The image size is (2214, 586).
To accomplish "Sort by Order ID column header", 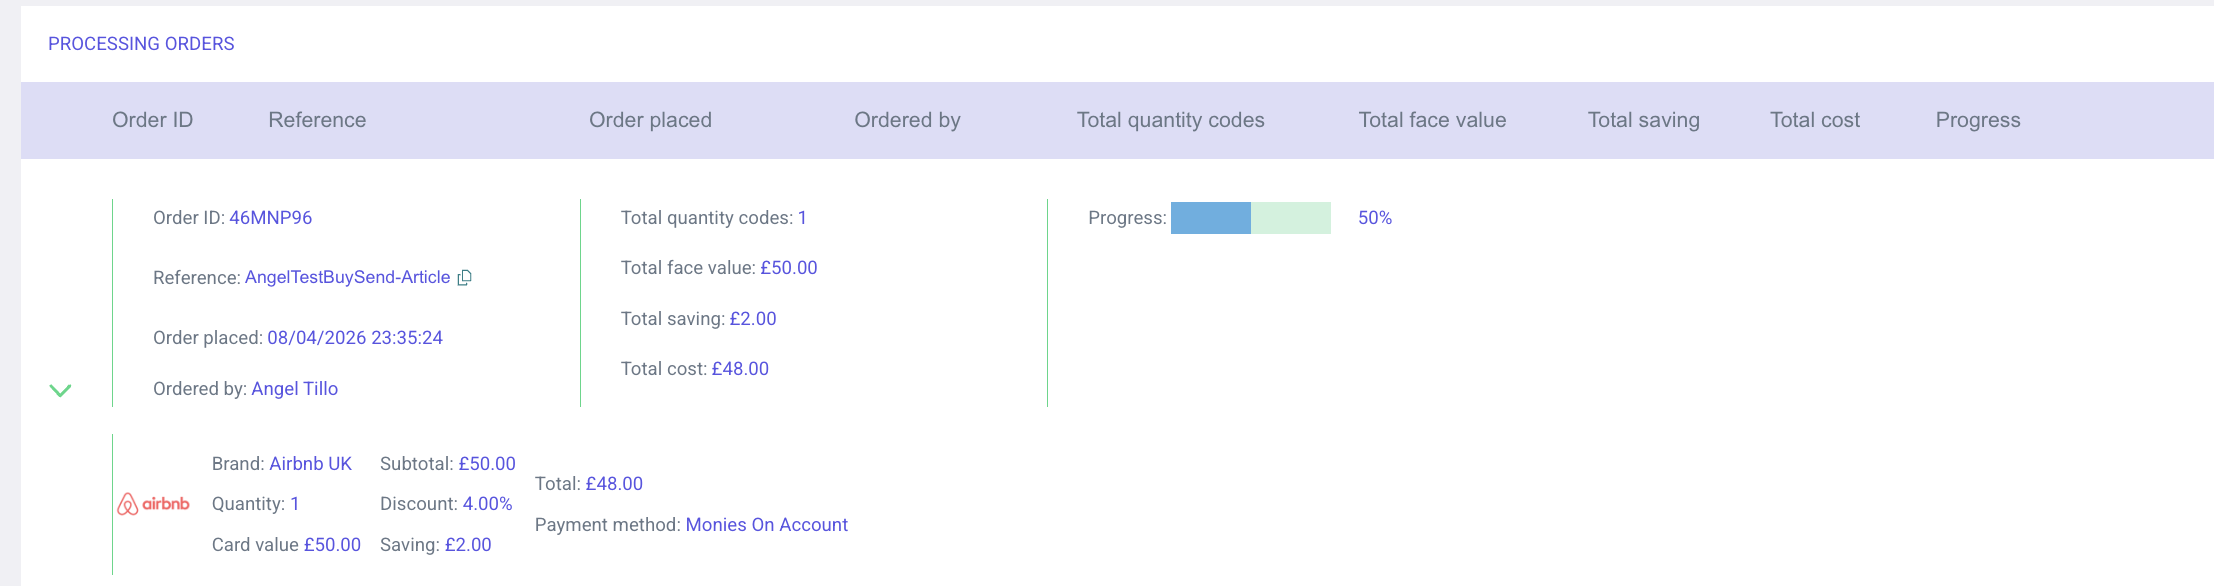I will coord(152,120).
